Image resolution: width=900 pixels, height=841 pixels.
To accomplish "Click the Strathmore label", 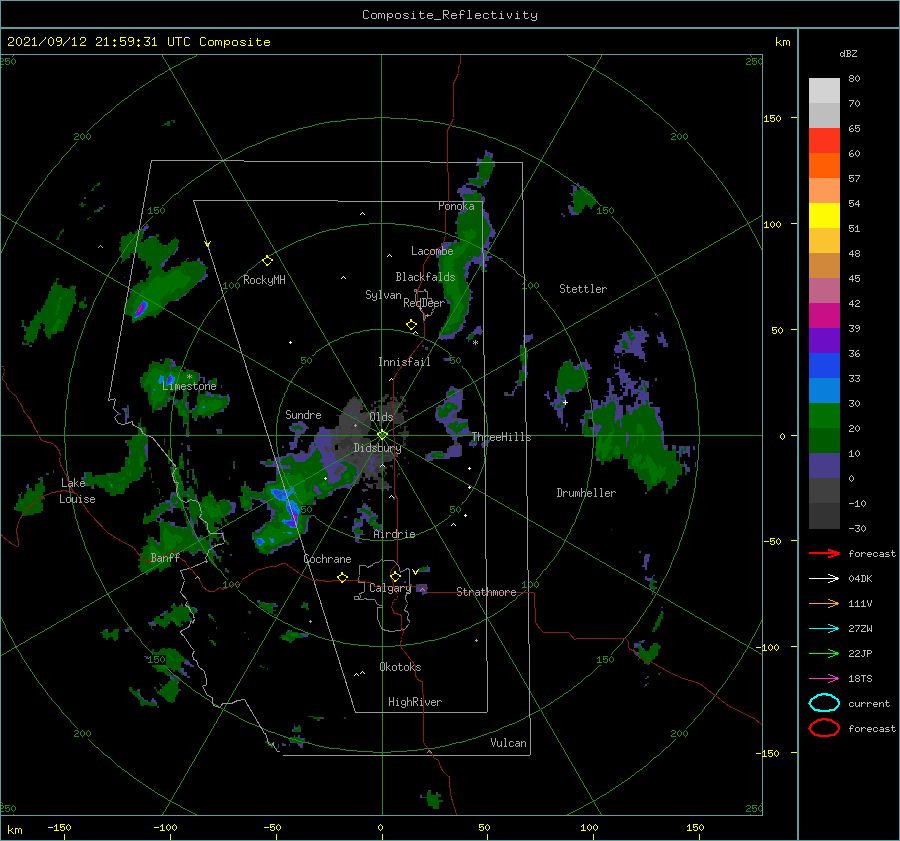I will (486, 592).
